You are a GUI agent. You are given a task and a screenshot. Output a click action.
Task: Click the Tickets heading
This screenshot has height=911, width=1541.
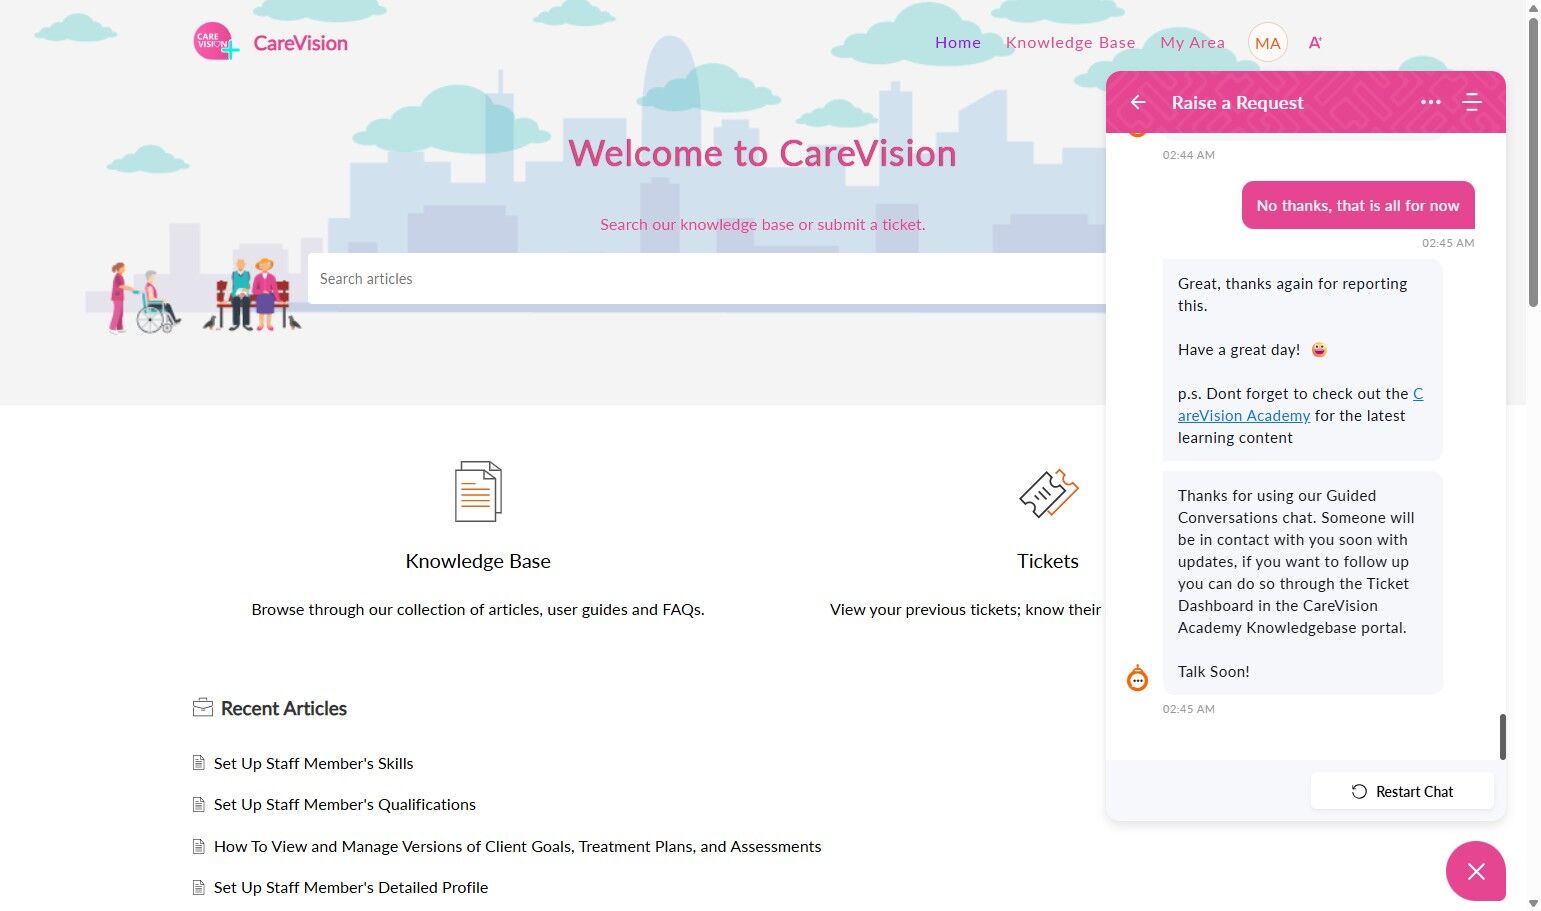coord(1048,561)
